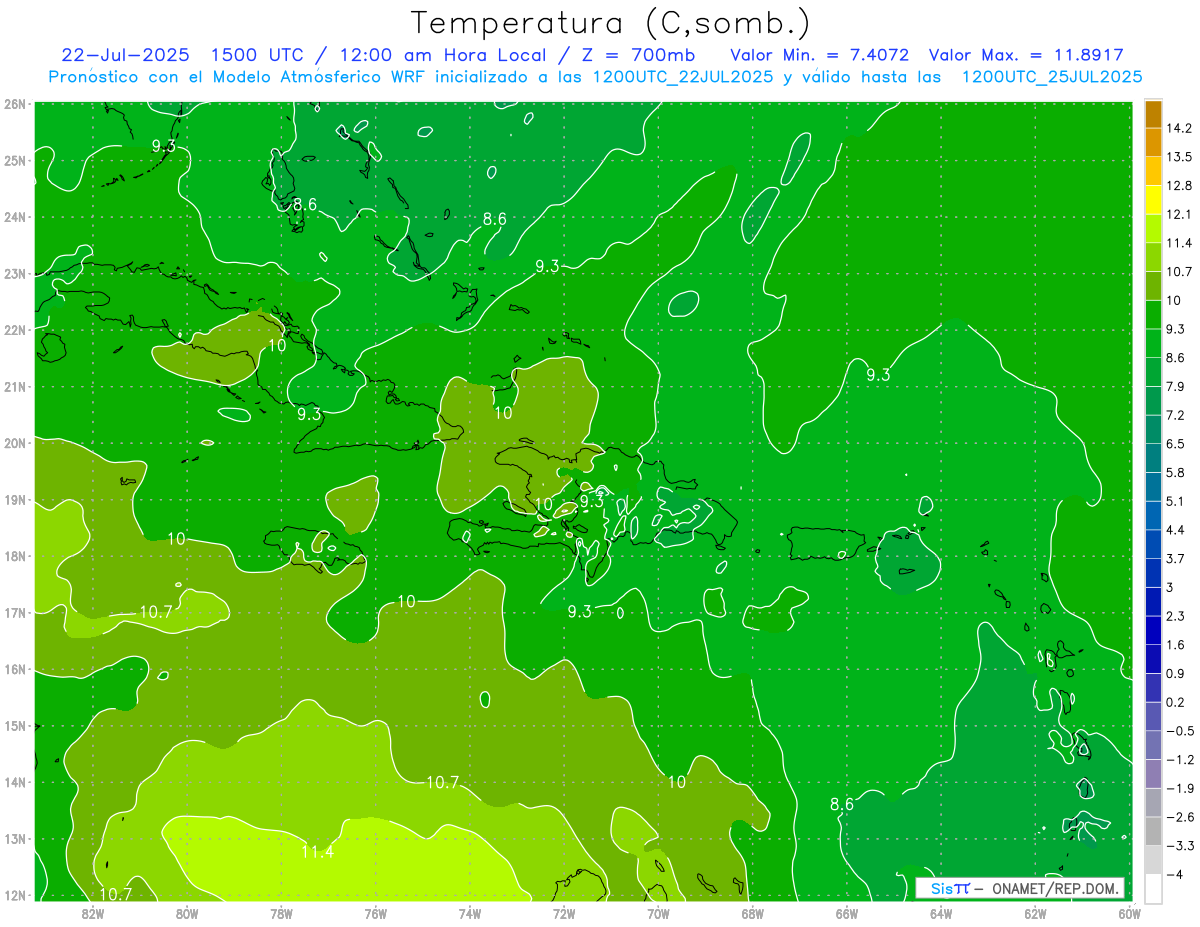Image resolution: width=1200 pixels, height=927 pixels.
Task: Click the '82W' longitude axis label
Action: coord(93,912)
